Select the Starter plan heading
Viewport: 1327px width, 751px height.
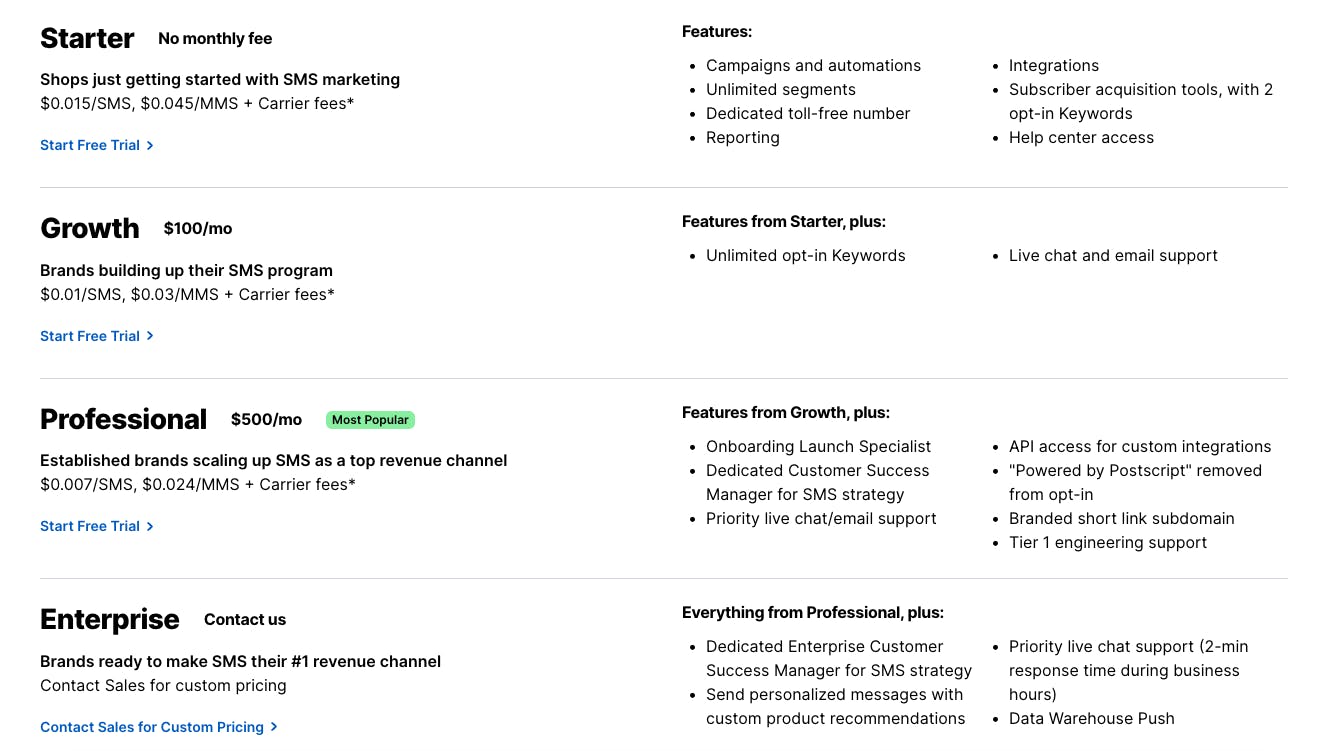[x=87, y=38]
